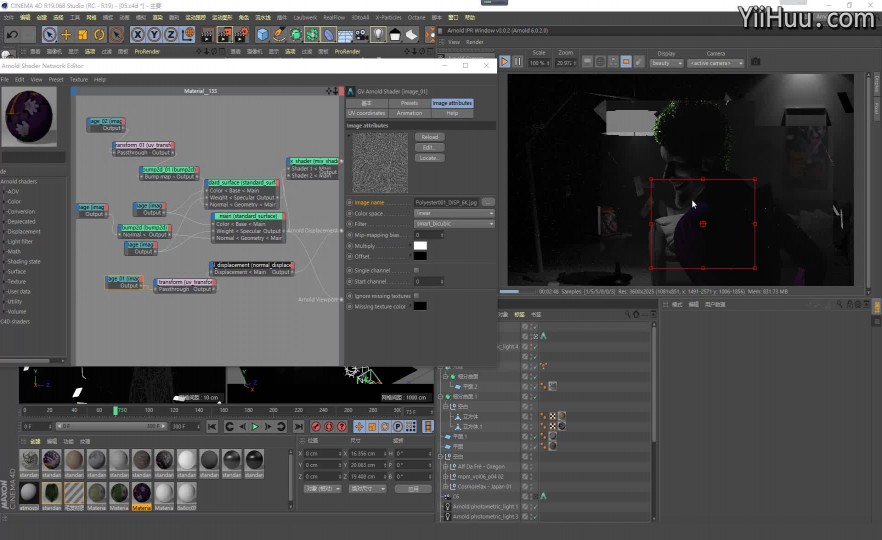Open the Presets tab
The width and height of the screenshot is (882, 540).
[x=410, y=103]
